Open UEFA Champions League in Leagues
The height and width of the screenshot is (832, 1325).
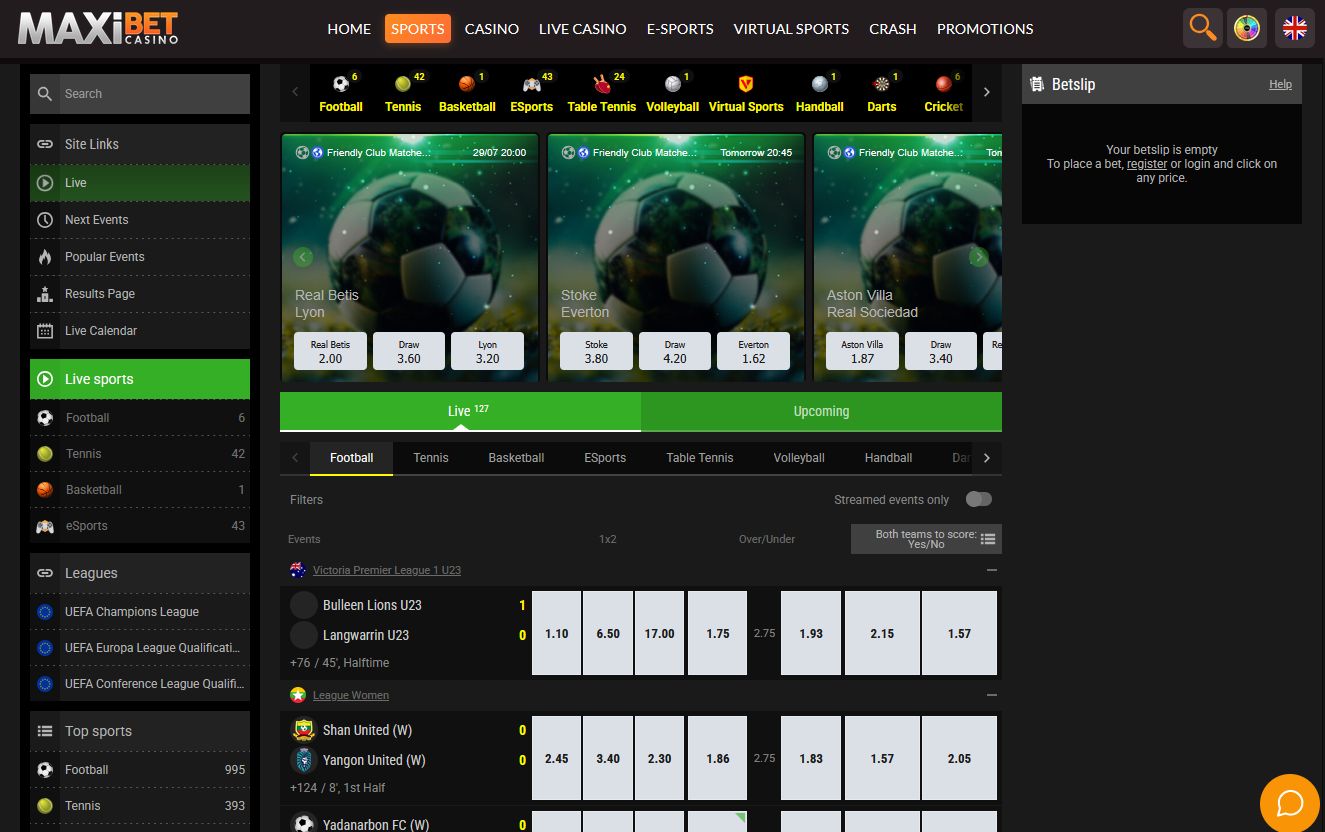[x=140, y=612]
